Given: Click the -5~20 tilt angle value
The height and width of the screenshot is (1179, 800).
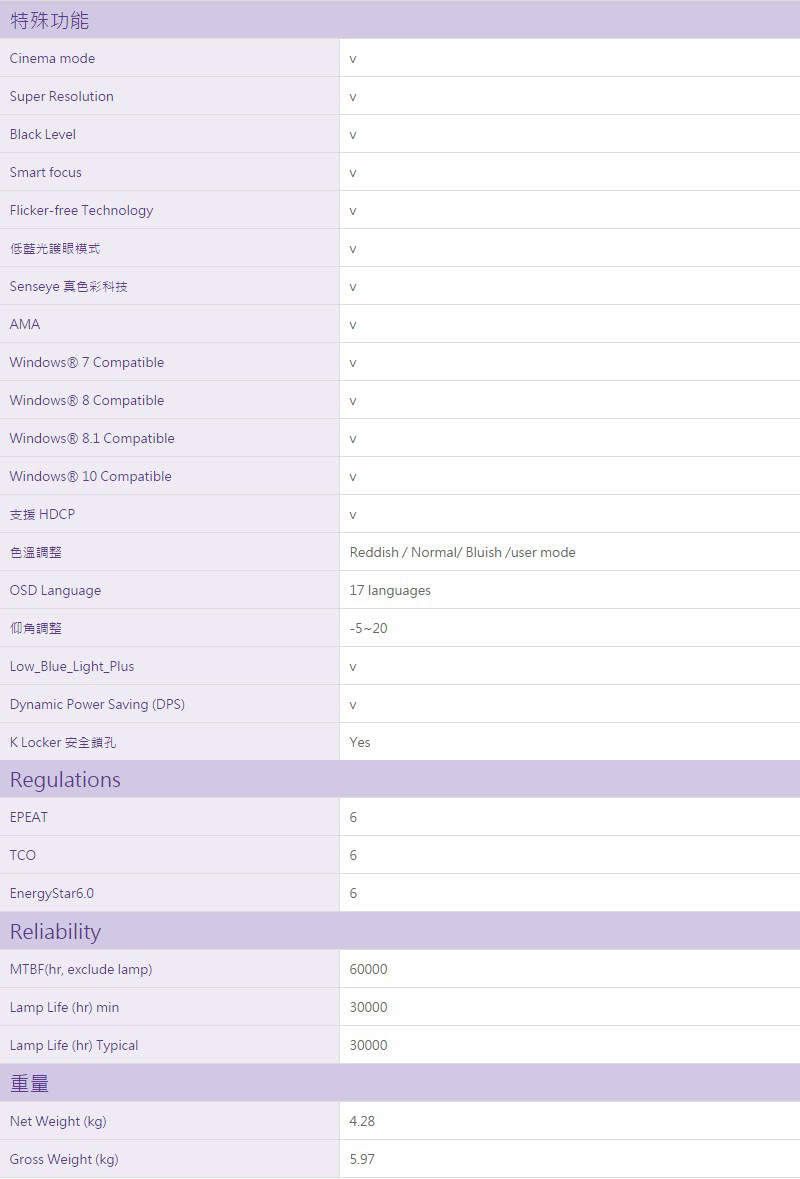Looking at the screenshot, I should (368, 628).
